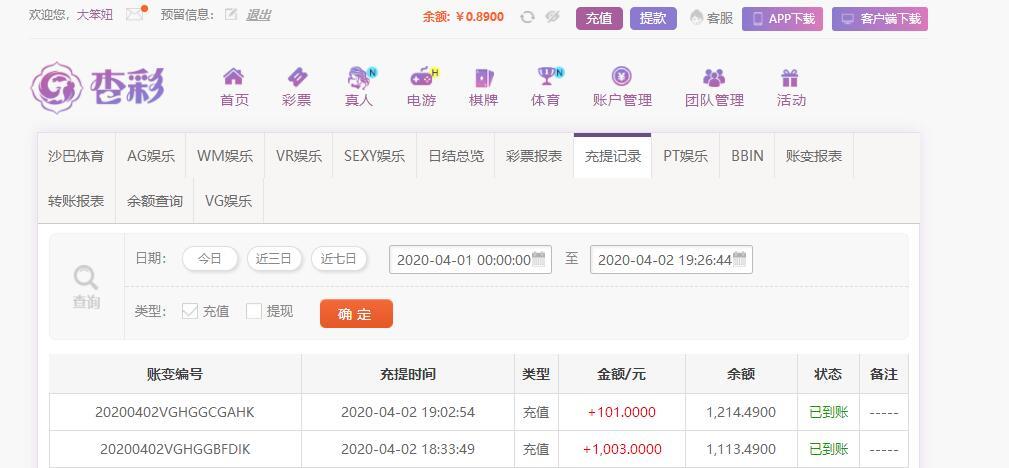Refresh the balance with the circular arrows icon
This screenshot has height=468, width=1009.
coord(527,17)
